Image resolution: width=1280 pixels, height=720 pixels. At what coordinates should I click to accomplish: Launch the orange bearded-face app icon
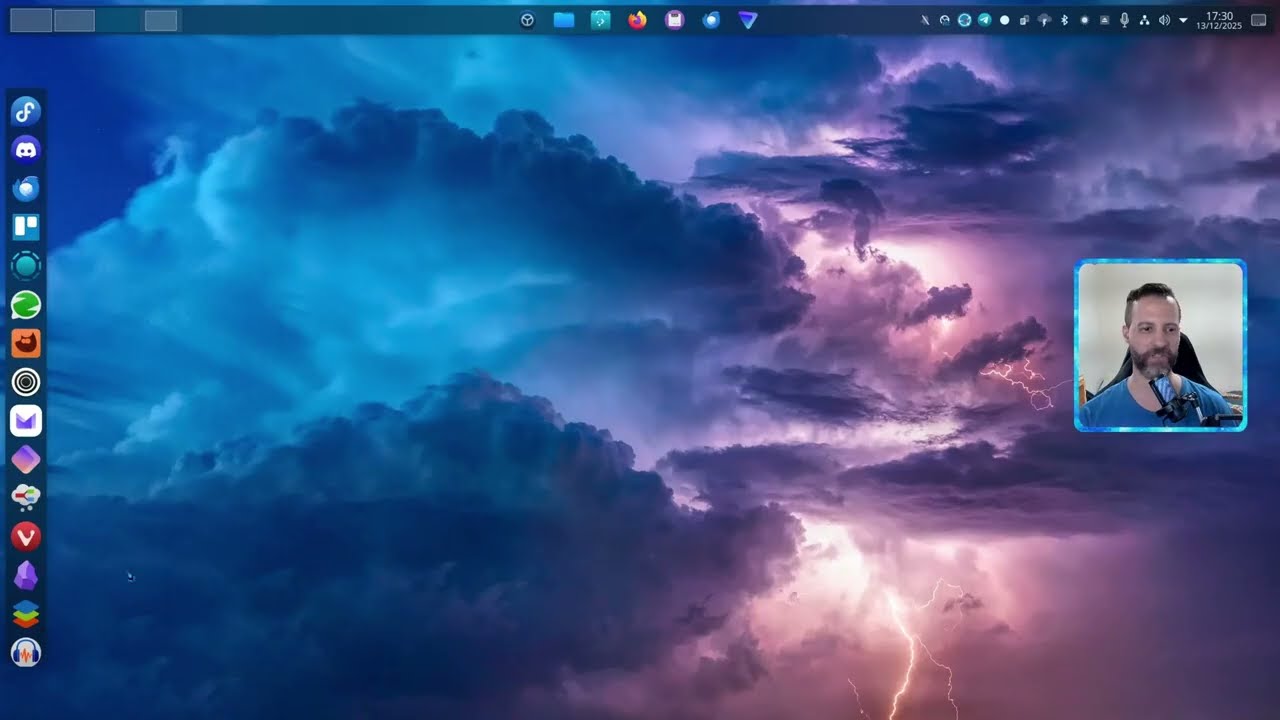coord(26,343)
